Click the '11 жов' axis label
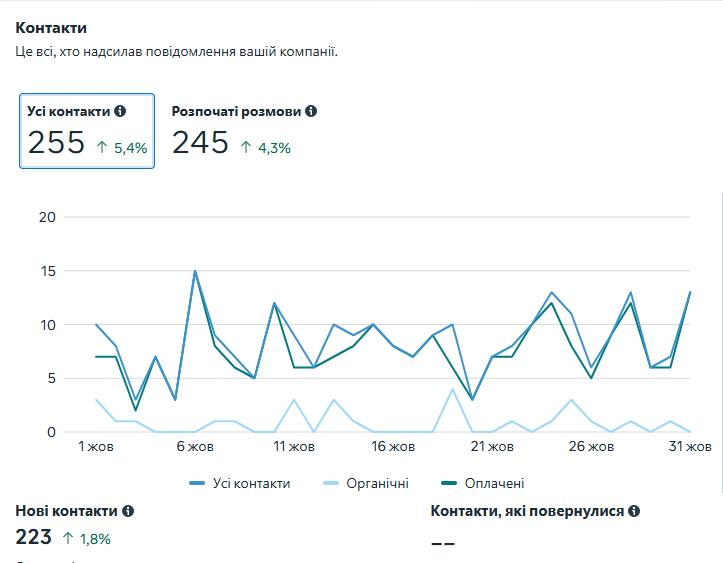Viewport: 723px width, 563px height. pyautogui.click(x=294, y=446)
